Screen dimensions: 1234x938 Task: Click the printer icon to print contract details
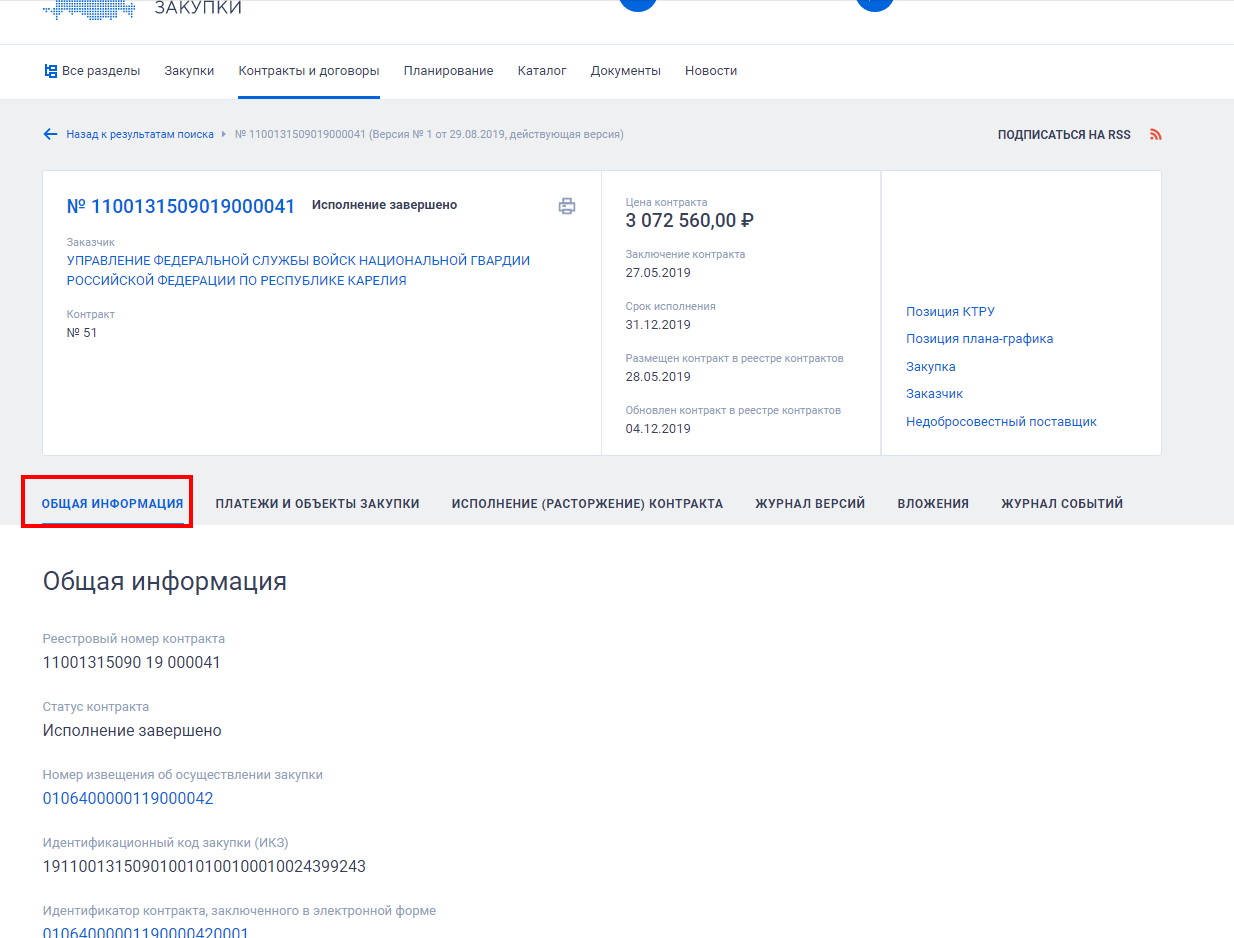coord(567,204)
